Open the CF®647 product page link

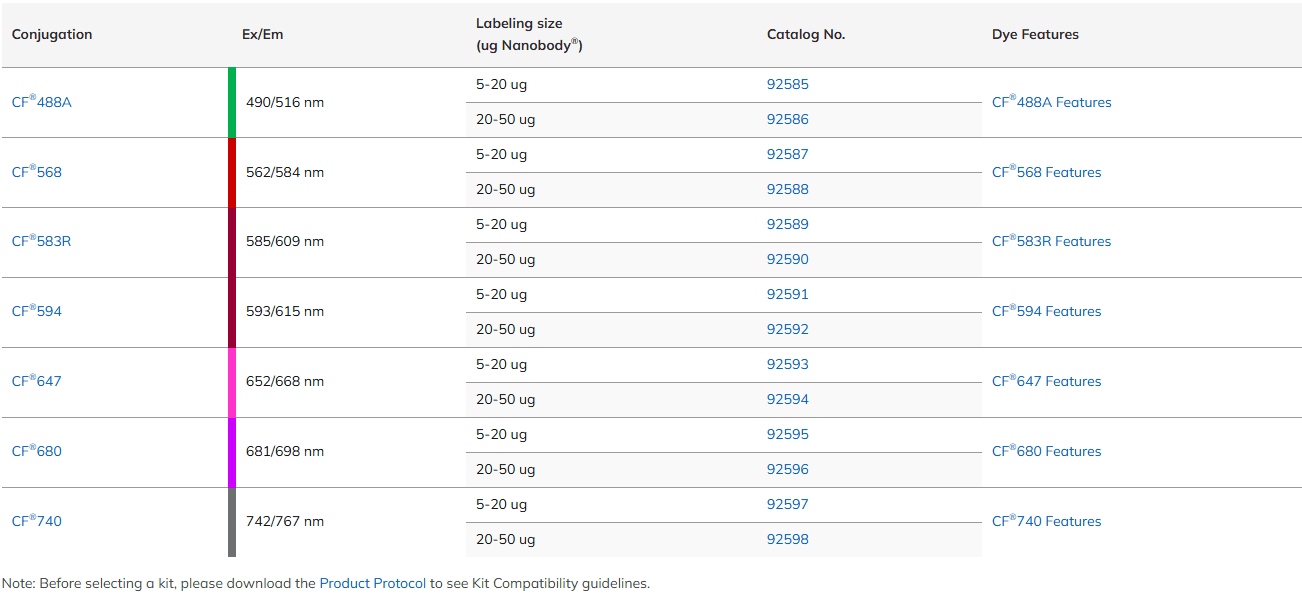[37, 381]
